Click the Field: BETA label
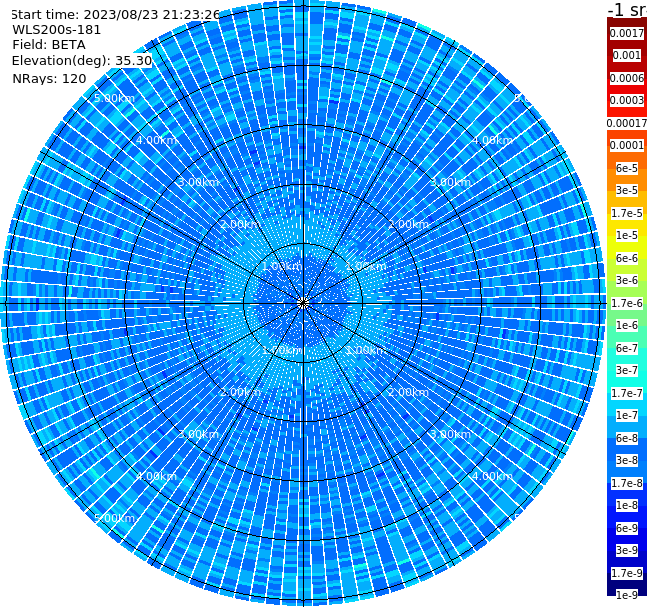647x607 pixels. tap(49, 45)
